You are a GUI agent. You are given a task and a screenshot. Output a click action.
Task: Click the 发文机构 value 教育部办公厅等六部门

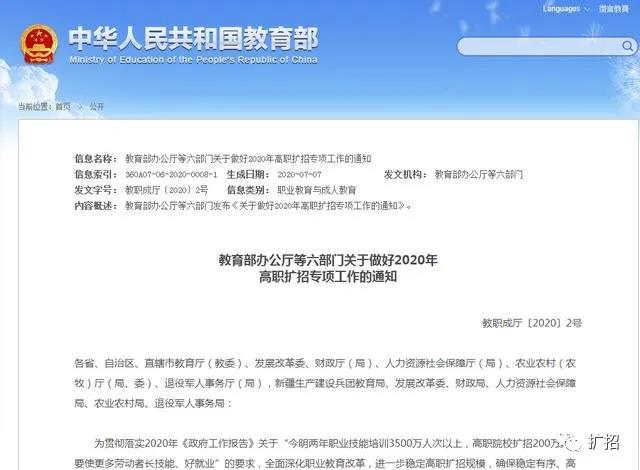click(478, 174)
